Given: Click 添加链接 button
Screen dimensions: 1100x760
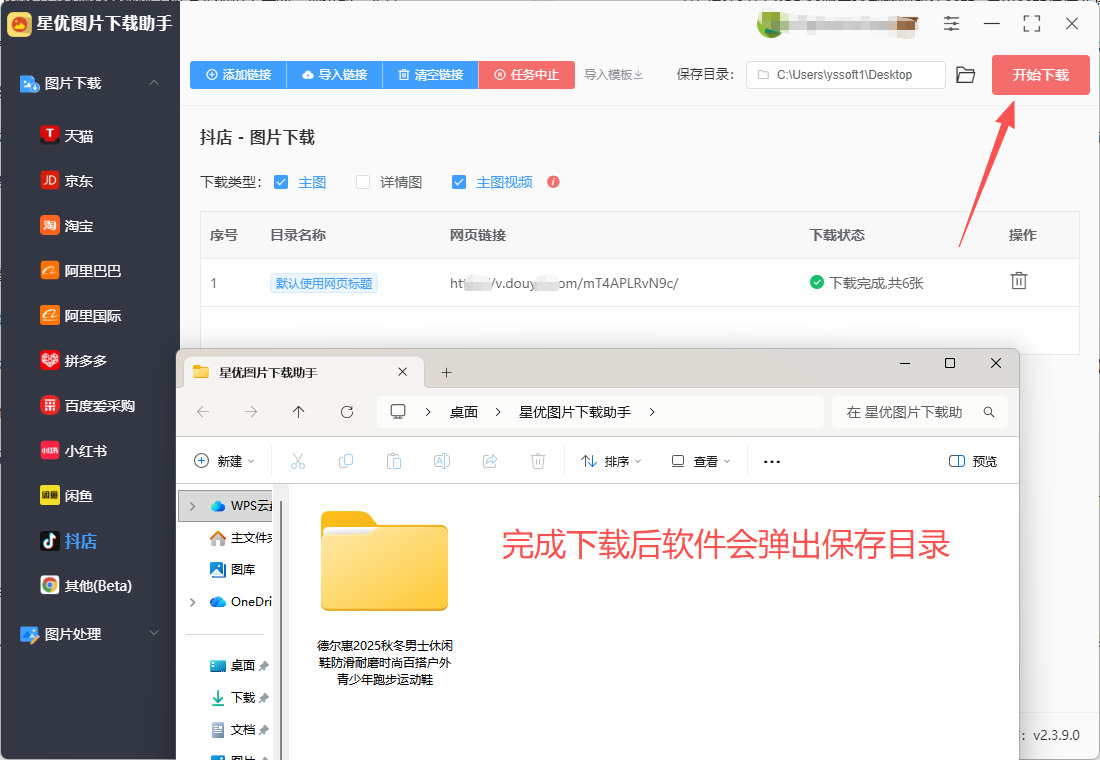Looking at the screenshot, I should pos(239,74).
